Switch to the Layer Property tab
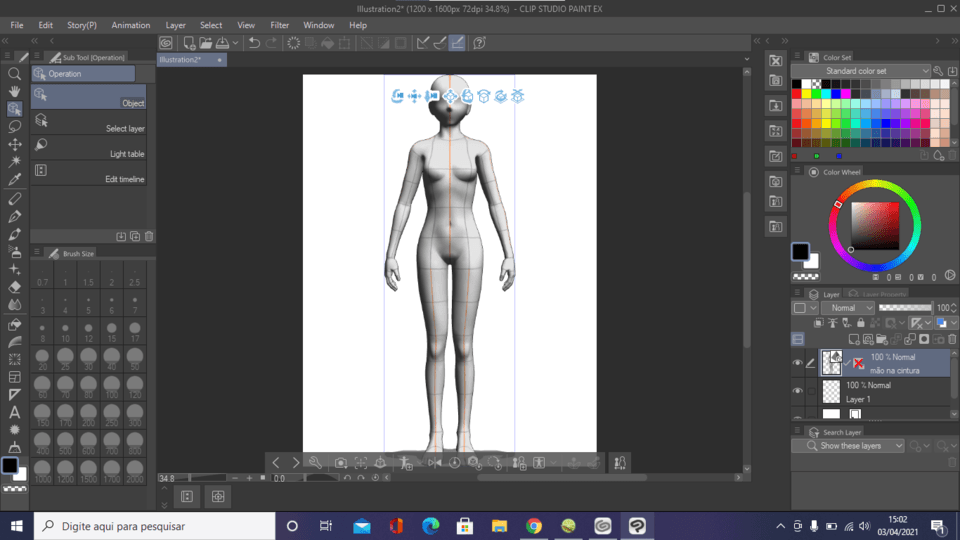The height and width of the screenshot is (540, 960). (877, 294)
